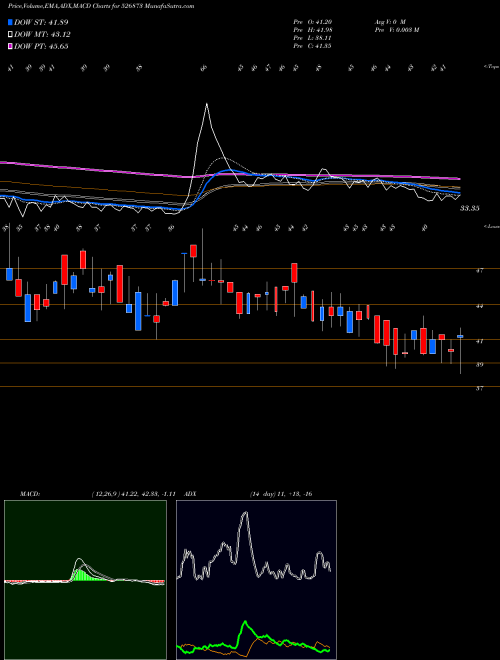Click the Pre V: 0.003 M value
Screen dimensions: 500x660
point(396,30)
